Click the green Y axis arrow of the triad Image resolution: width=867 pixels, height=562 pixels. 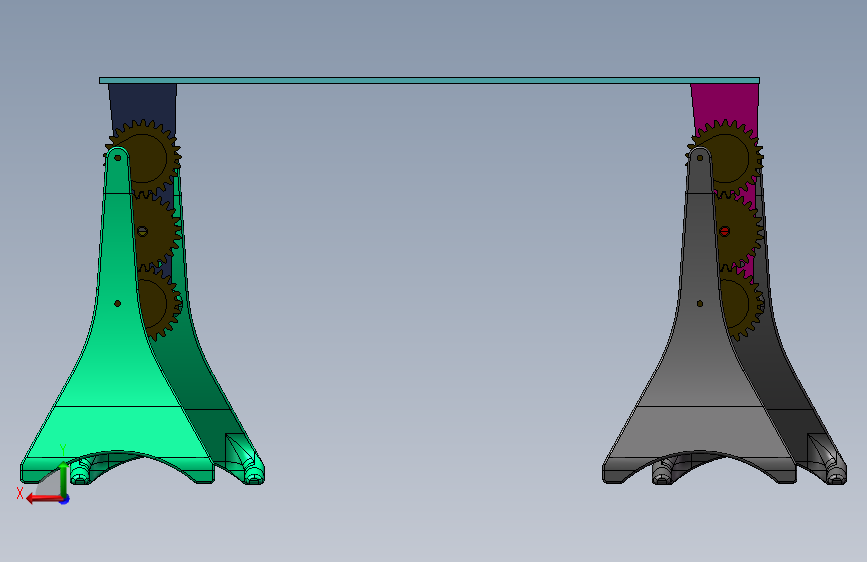[64, 478]
